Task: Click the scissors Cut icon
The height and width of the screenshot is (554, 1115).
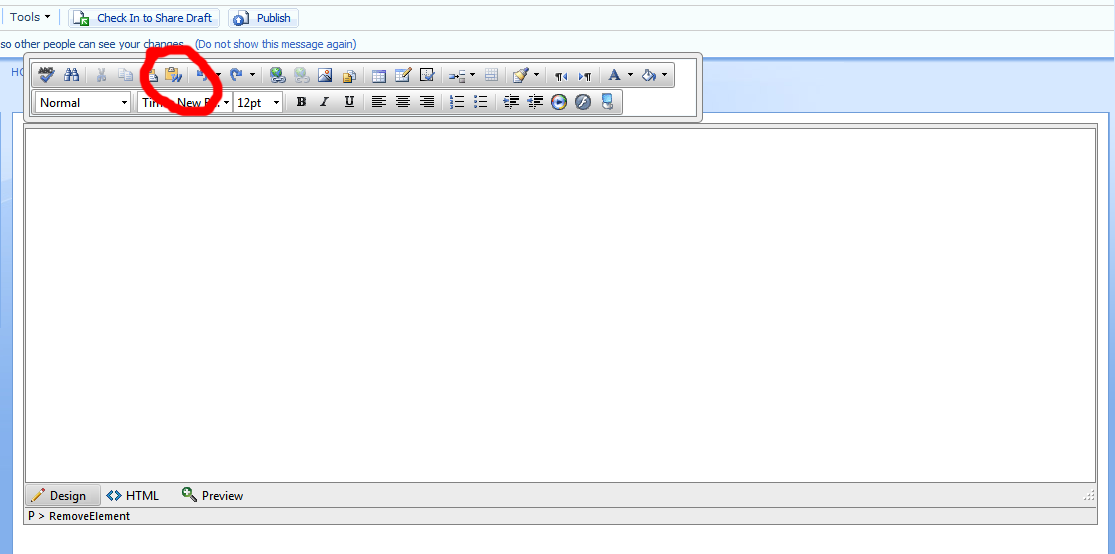Action: pos(101,75)
